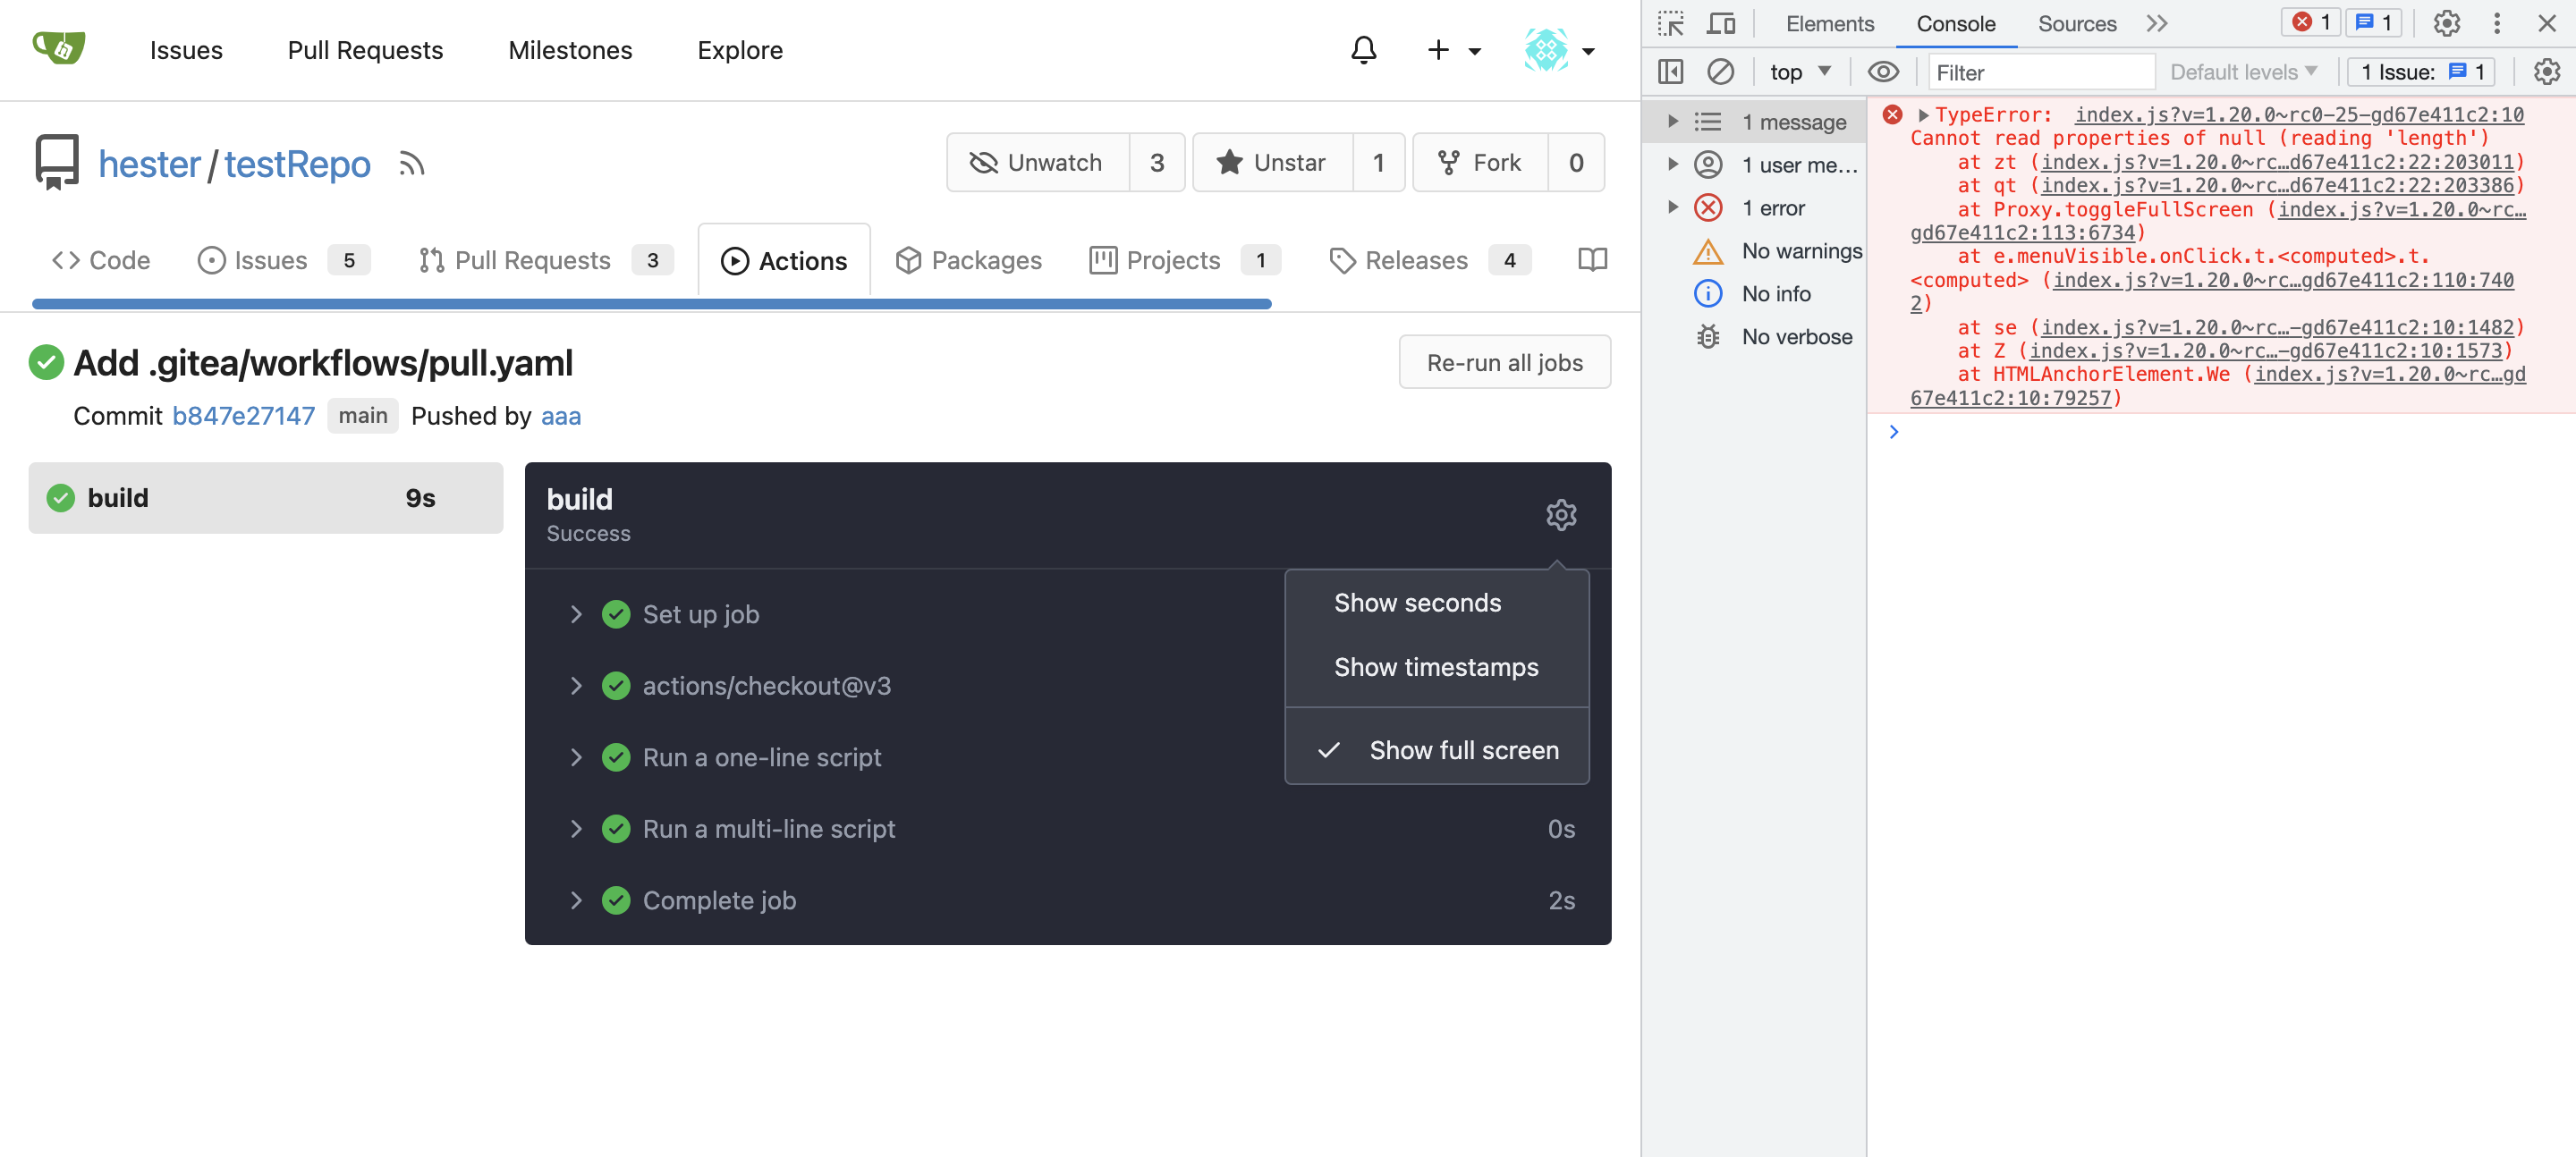2576x1157 pixels.
Task: Close the DevTools panel
Action: [2547, 23]
